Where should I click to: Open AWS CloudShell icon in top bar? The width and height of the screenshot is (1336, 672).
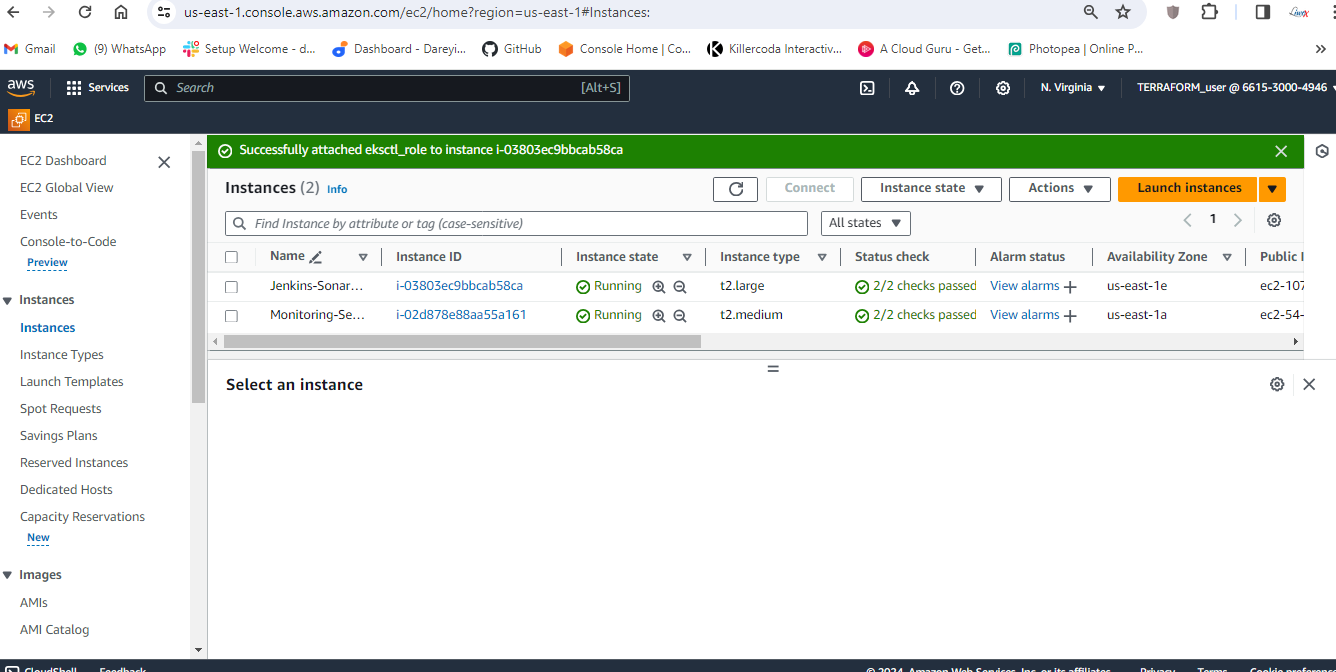click(867, 88)
